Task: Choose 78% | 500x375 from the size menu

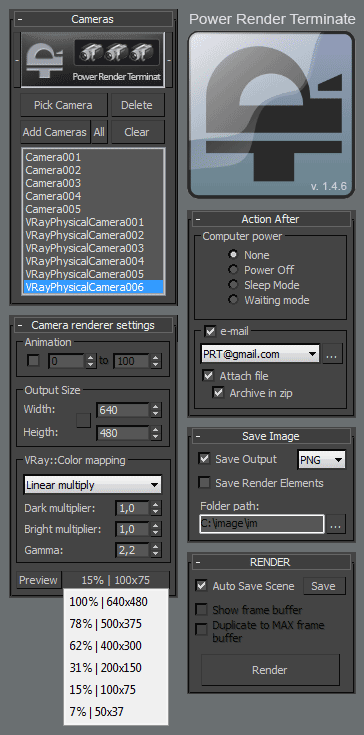Action: (x=116, y=624)
